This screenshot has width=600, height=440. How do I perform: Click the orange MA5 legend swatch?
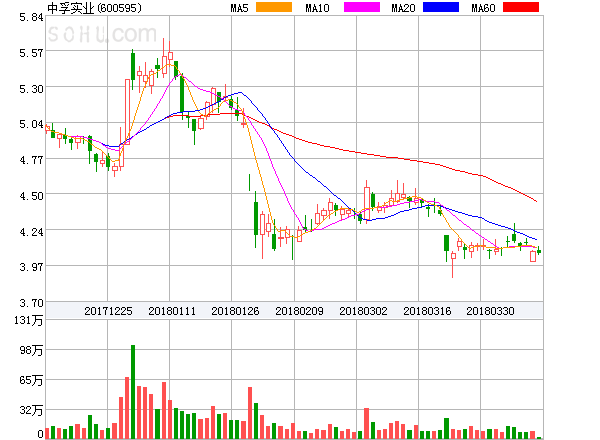click(274, 7)
